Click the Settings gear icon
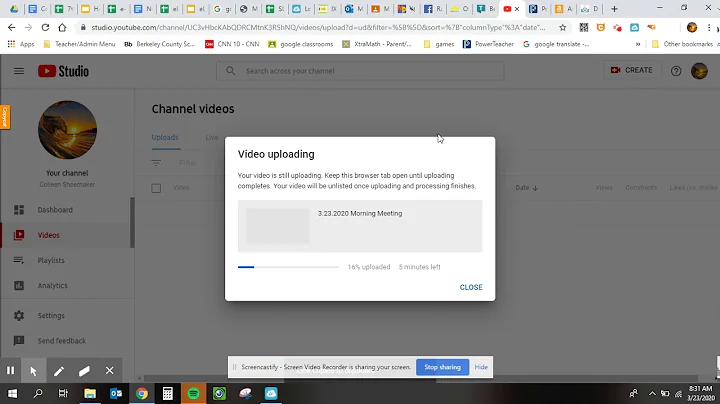The height and width of the screenshot is (404, 720). click(19, 315)
